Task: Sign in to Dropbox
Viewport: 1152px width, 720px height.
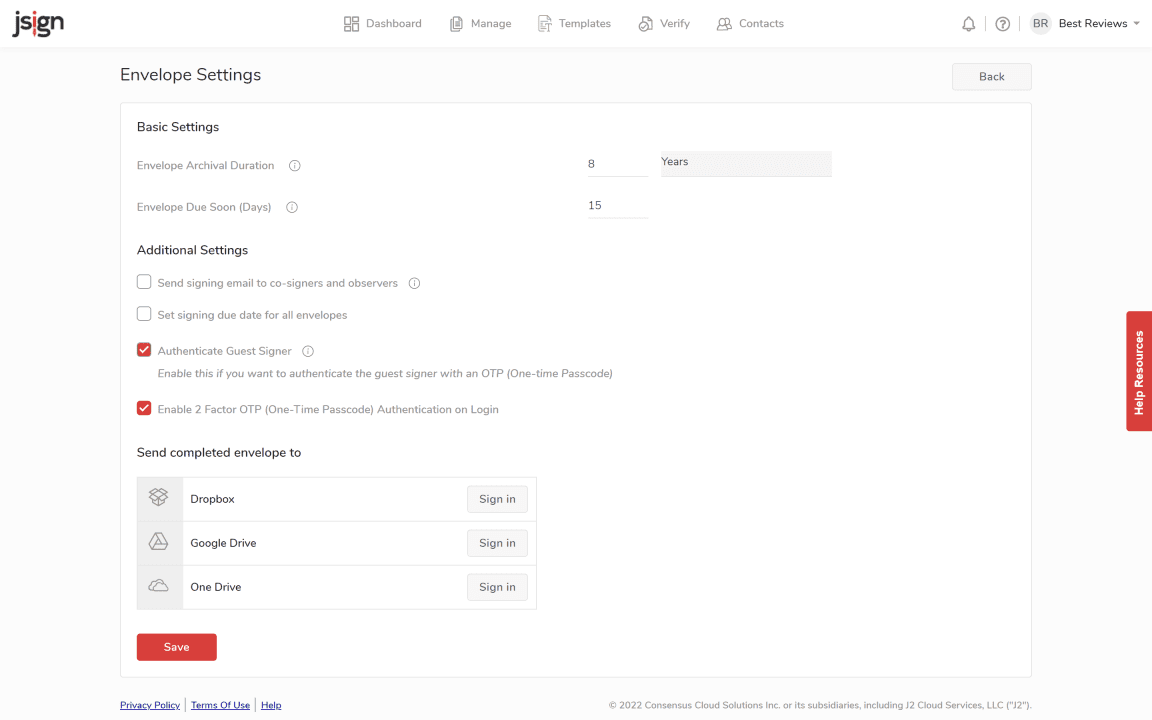Action: tap(497, 498)
